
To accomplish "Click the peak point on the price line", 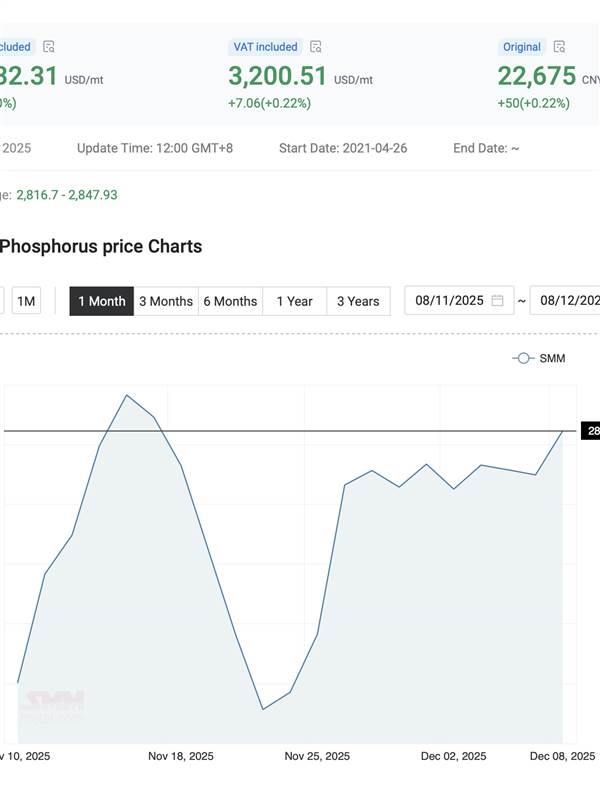I will point(127,395).
